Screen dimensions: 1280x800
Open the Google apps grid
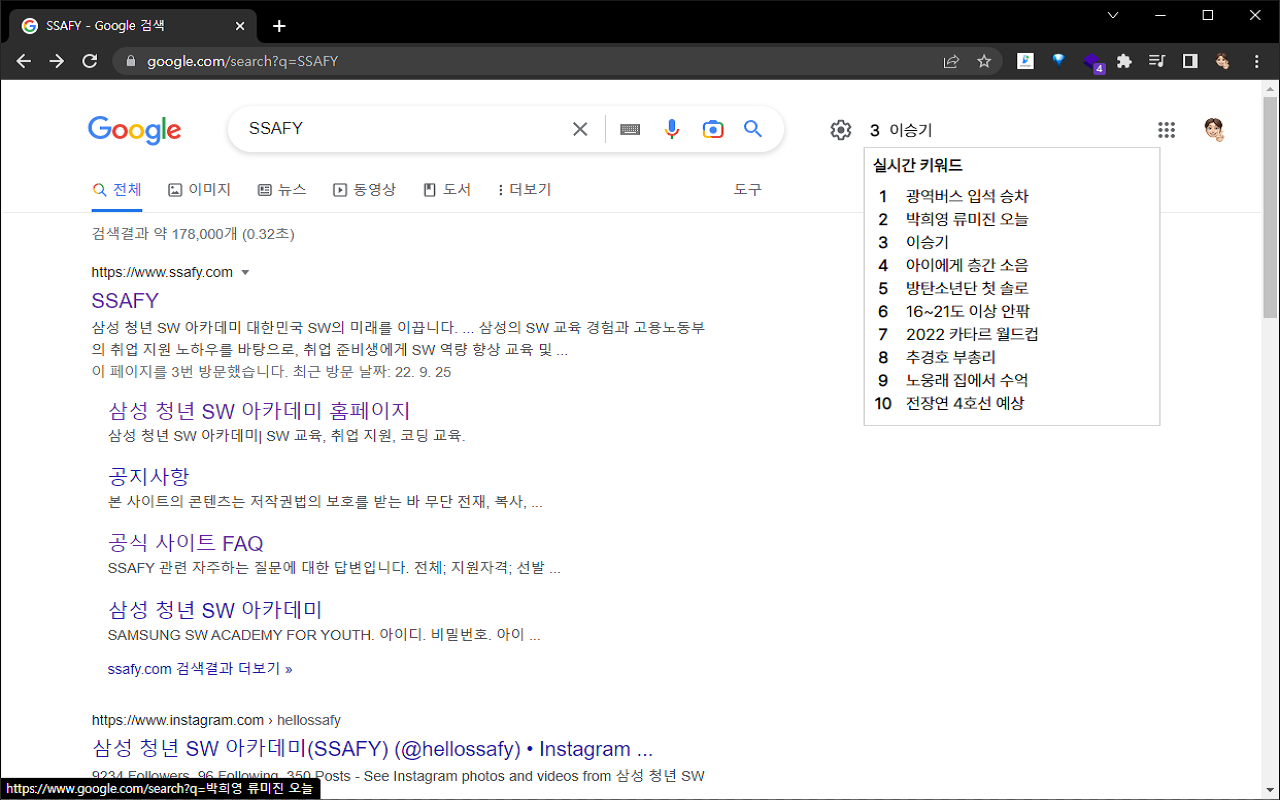click(x=1166, y=130)
